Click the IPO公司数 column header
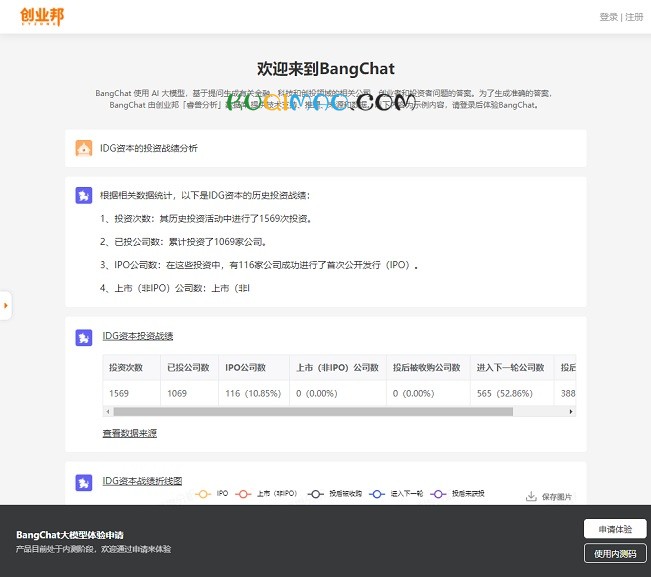651x577 pixels. click(254, 367)
